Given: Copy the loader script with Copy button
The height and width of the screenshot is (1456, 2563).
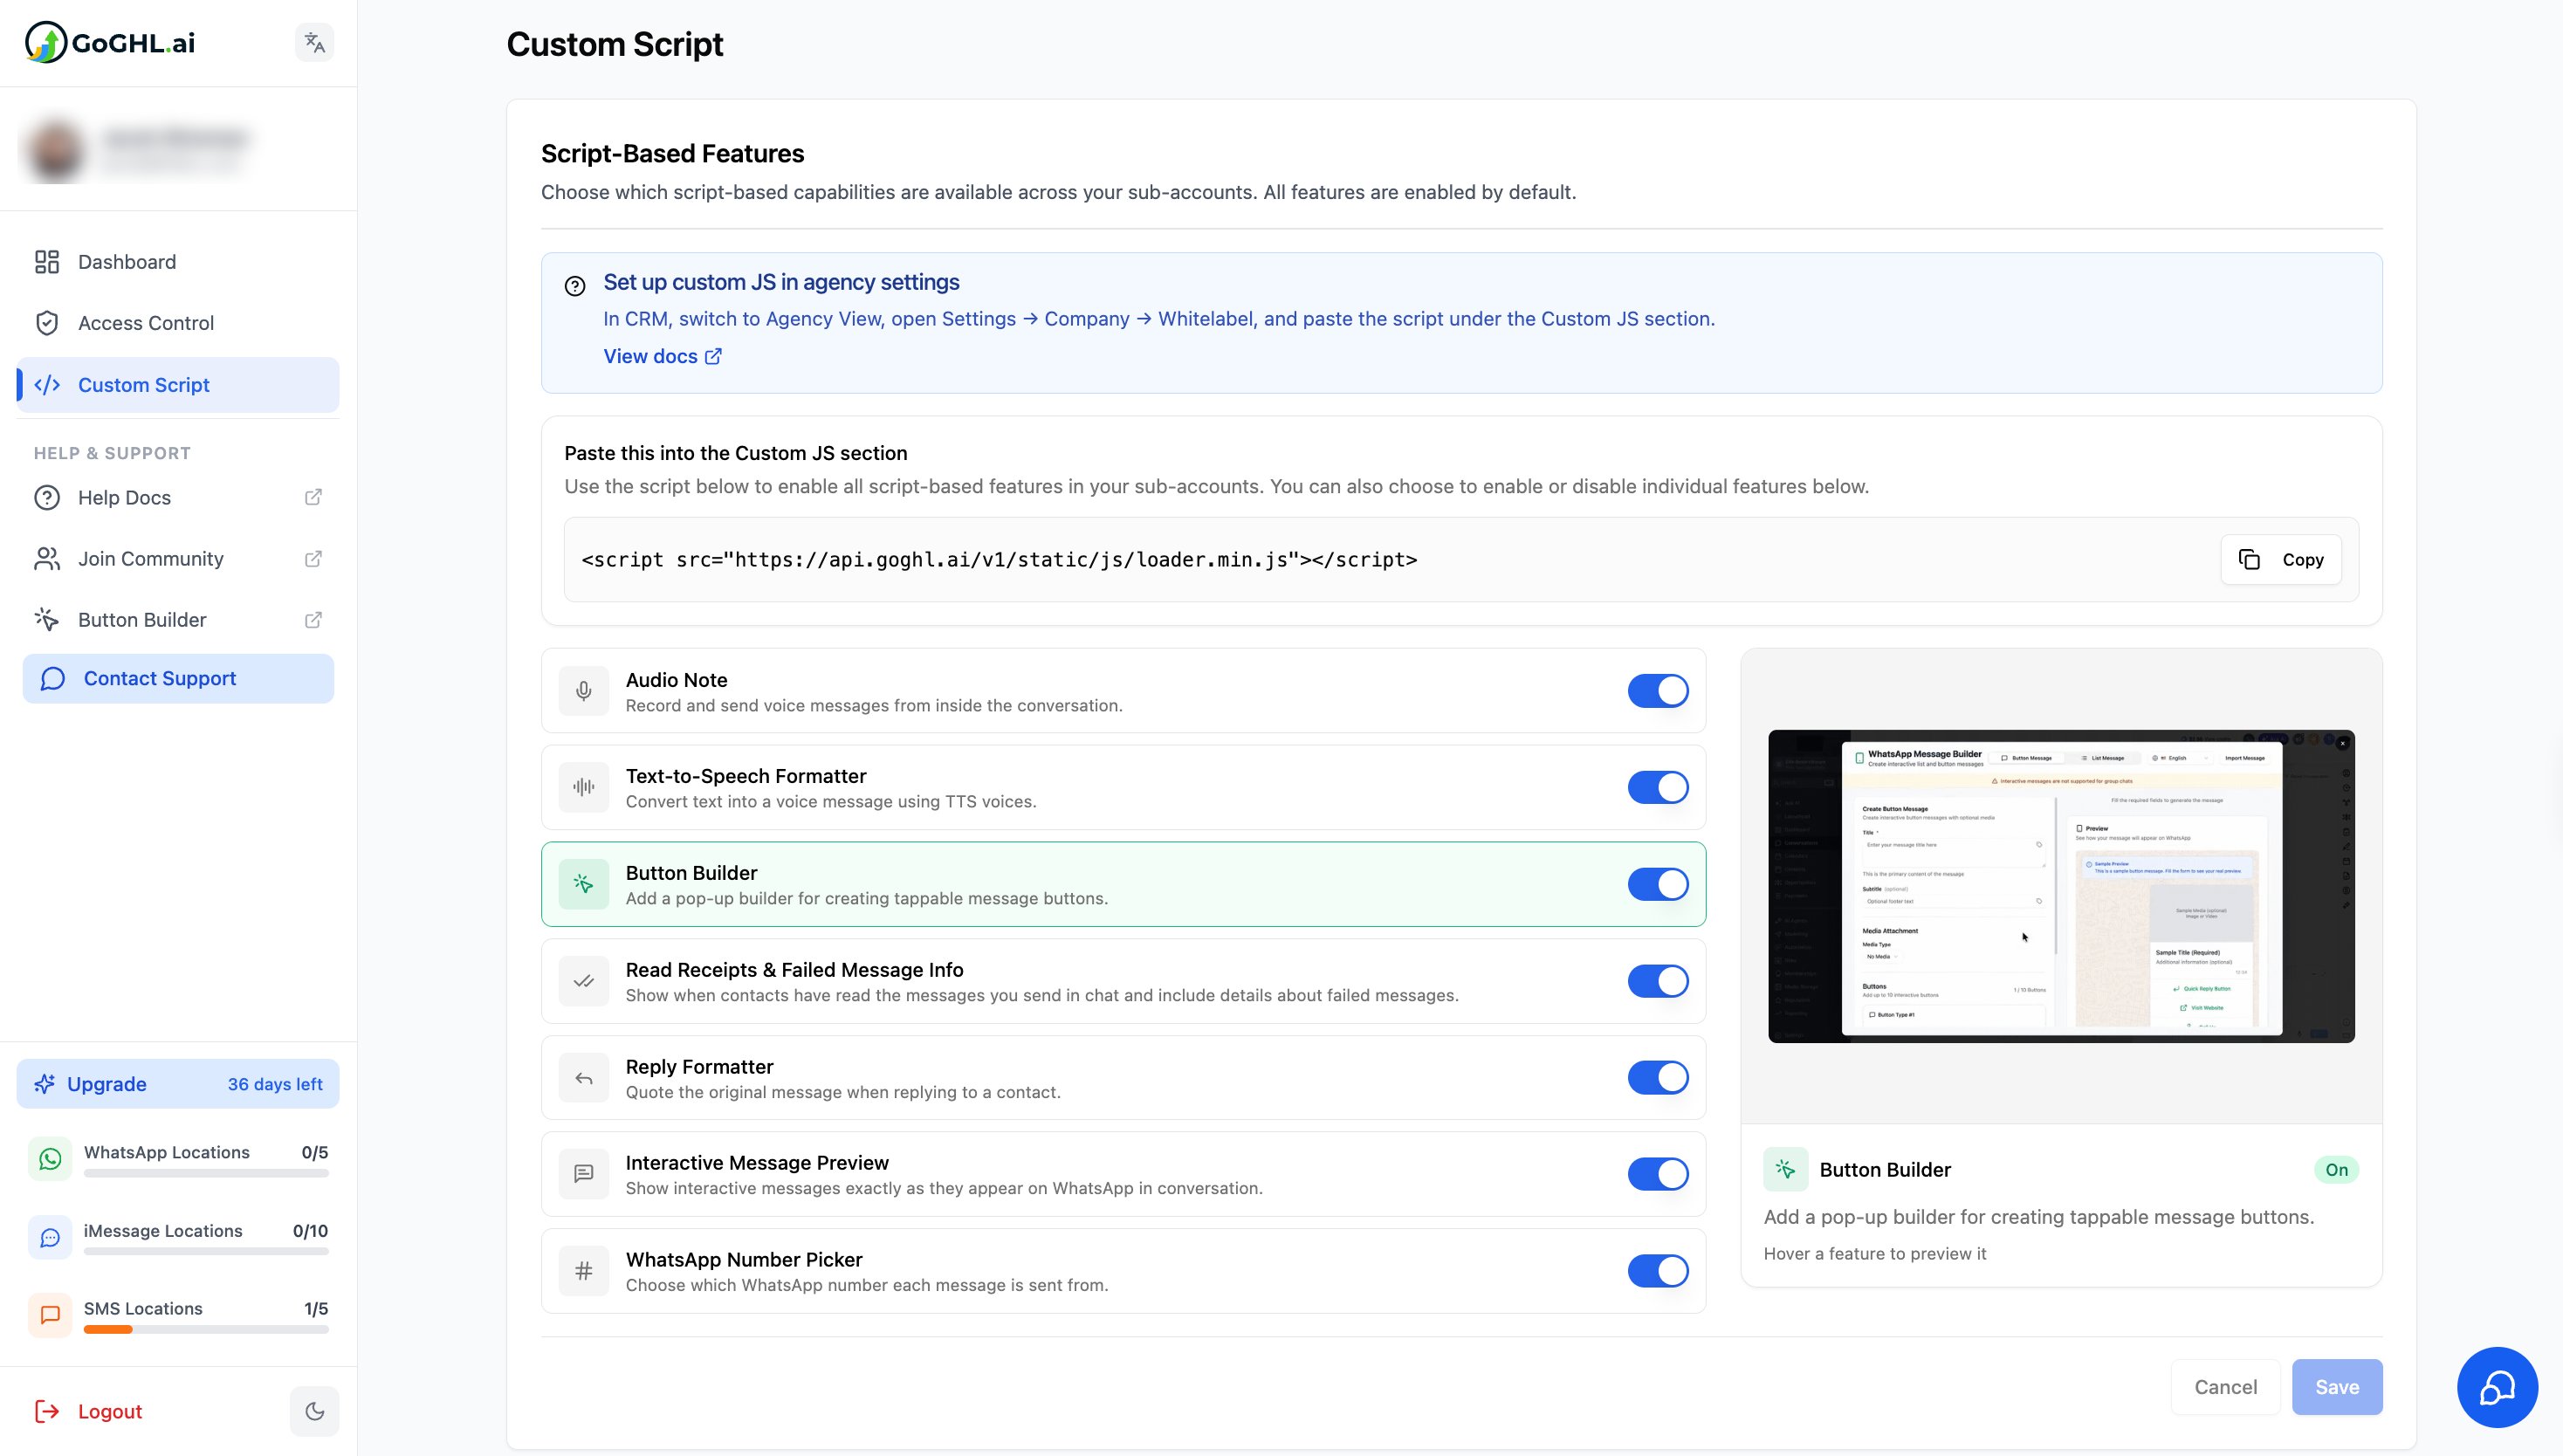Looking at the screenshot, I should (x=2281, y=560).
